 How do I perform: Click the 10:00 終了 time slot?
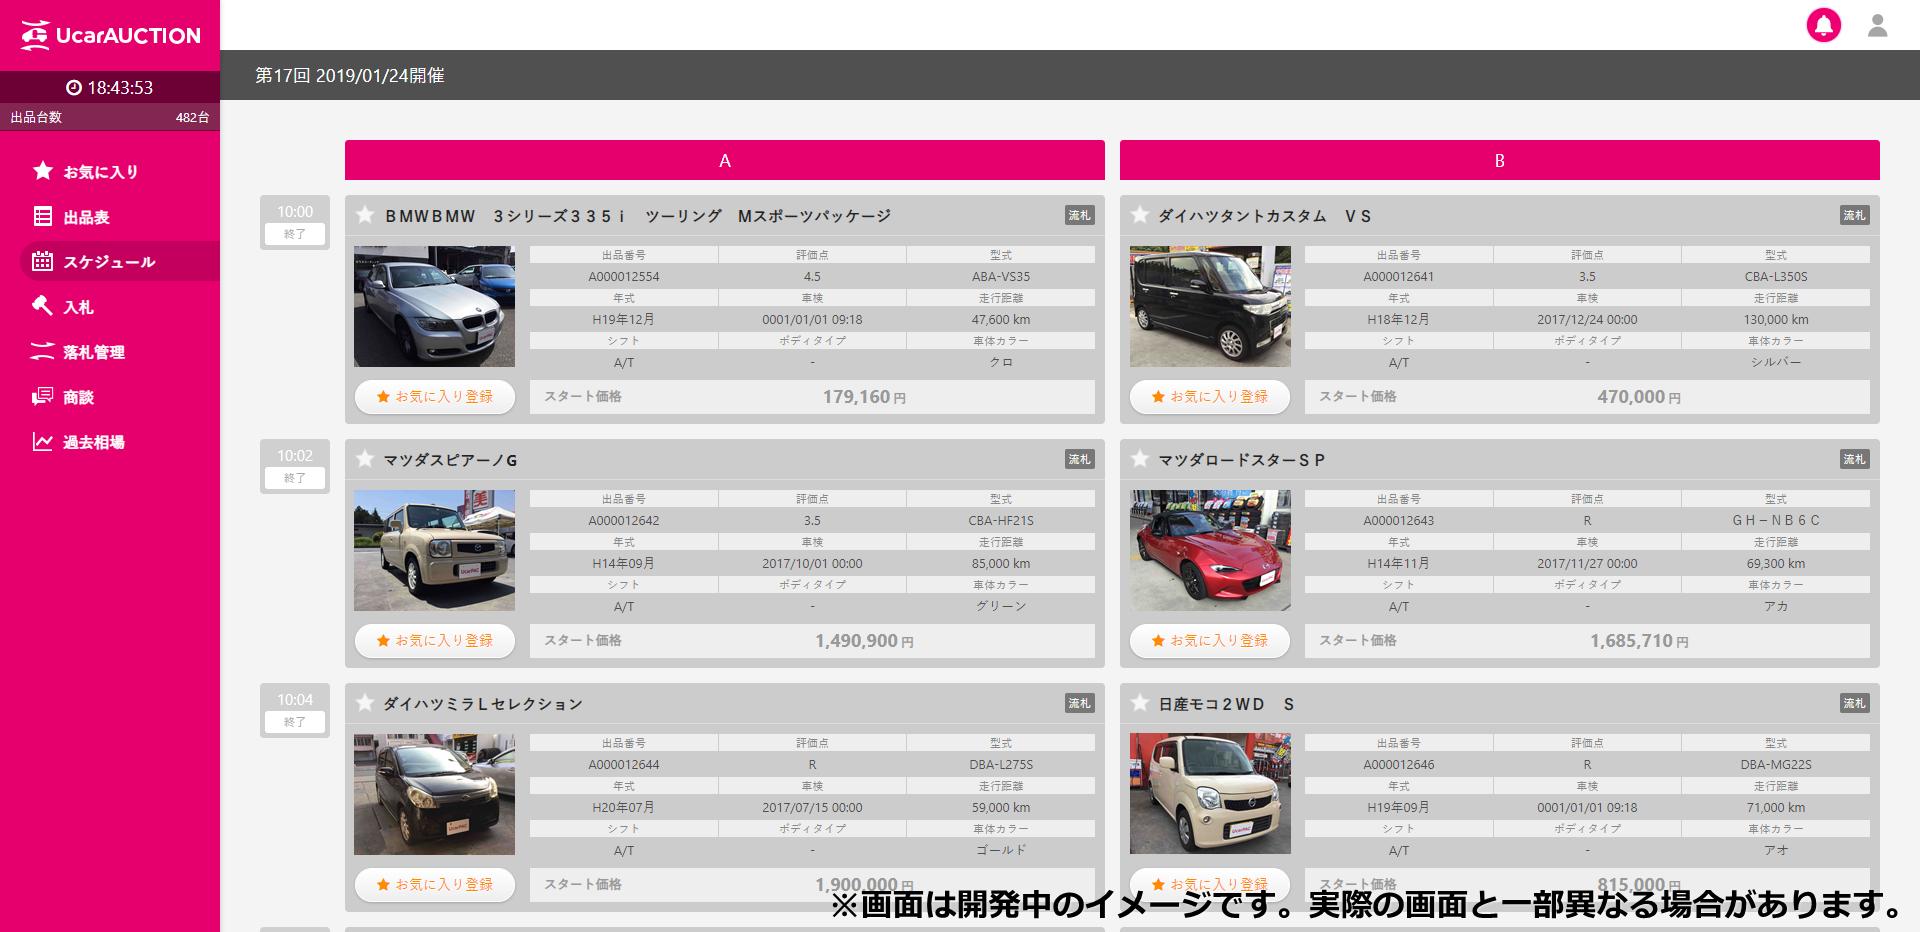[x=295, y=222]
